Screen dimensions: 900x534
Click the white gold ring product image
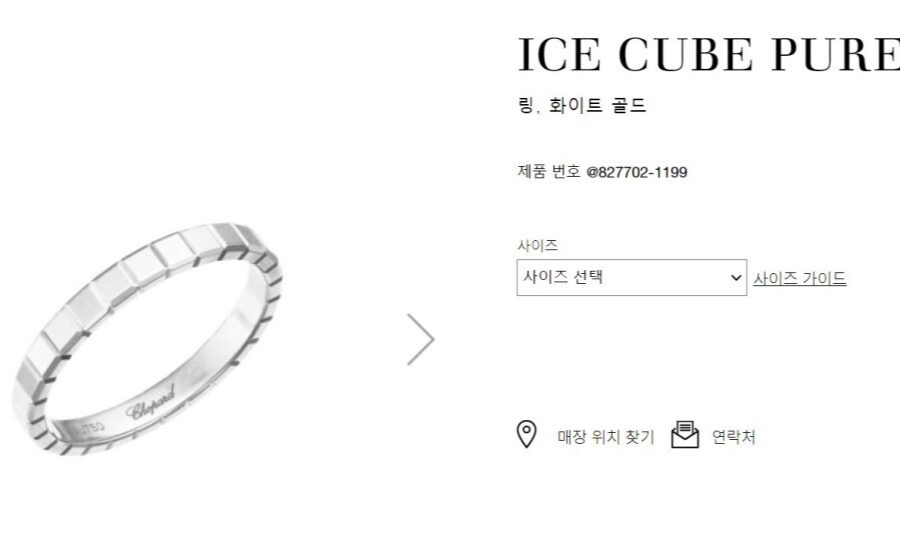coord(147,339)
